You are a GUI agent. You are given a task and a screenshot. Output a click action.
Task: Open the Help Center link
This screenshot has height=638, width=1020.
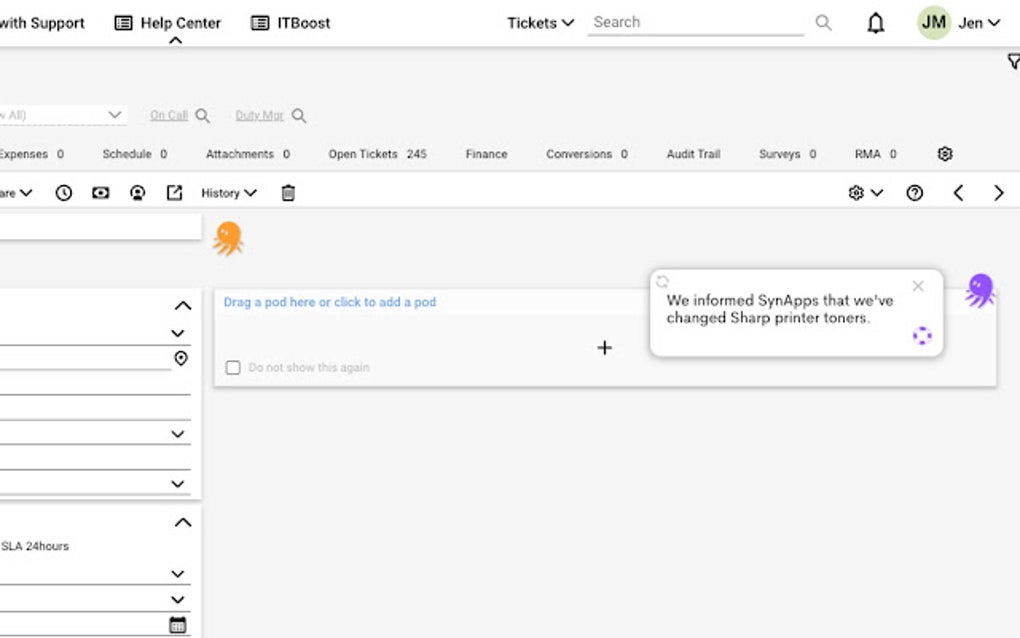coord(168,23)
